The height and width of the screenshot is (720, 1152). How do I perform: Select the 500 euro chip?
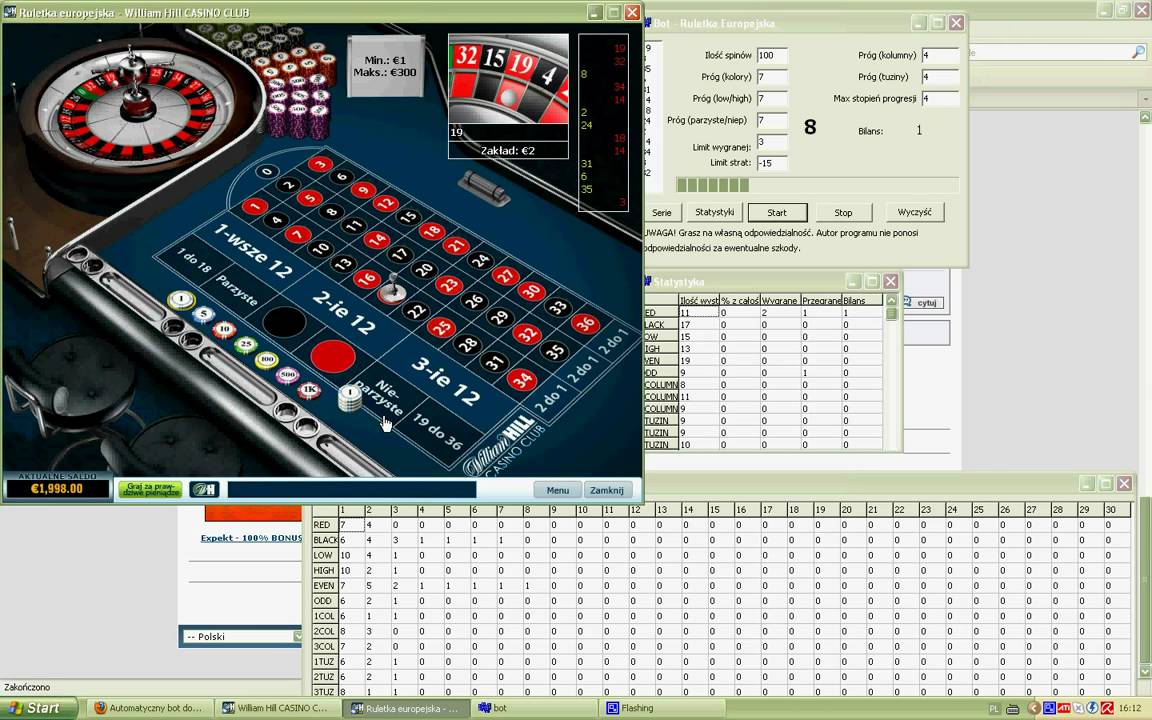[287, 375]
